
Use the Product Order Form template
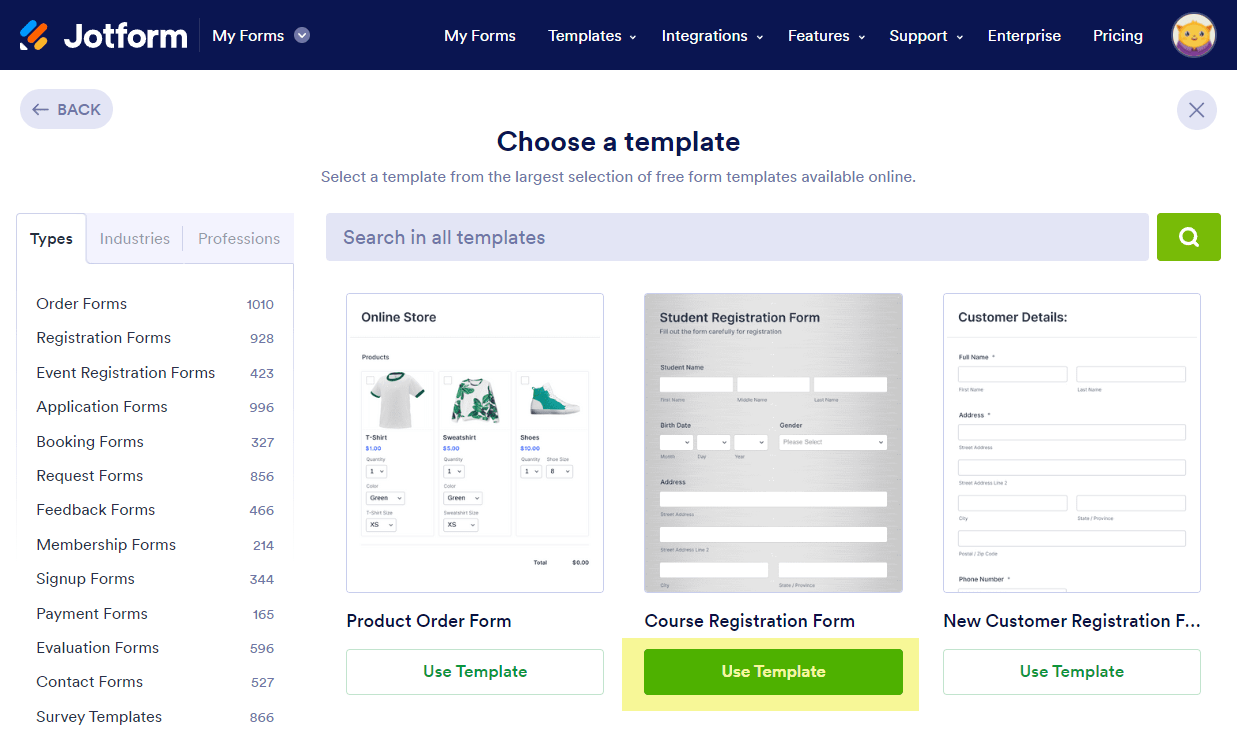pyautogui.click(x=475, y=672)
